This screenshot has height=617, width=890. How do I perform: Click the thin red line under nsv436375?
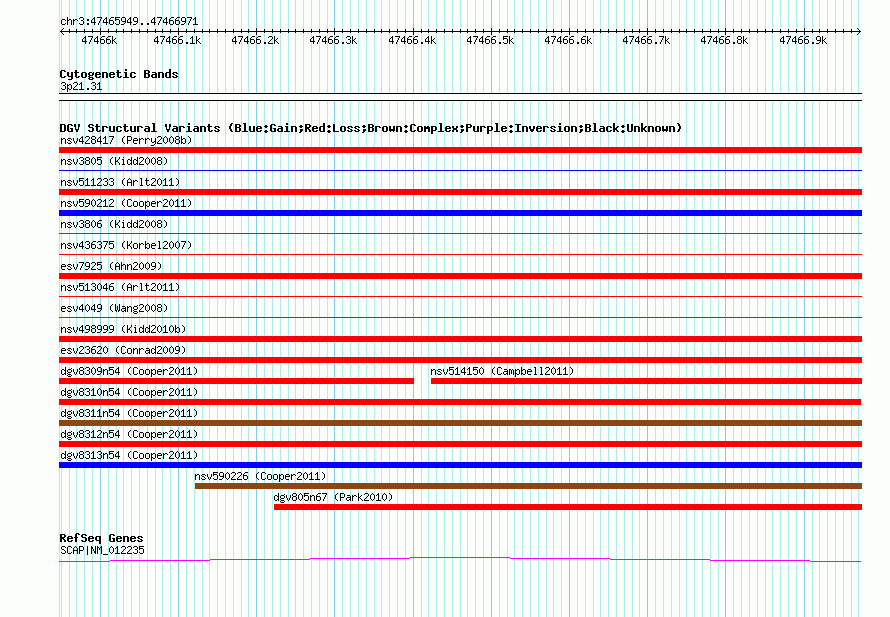click(x=460, y=254)
